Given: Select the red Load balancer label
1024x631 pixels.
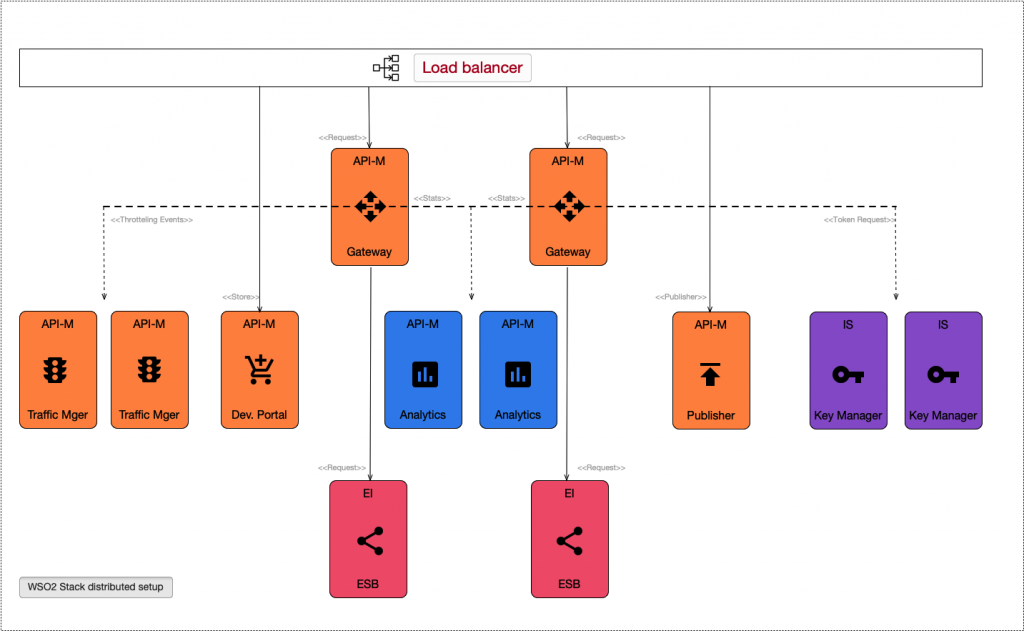Looking at the screenshot, I should [472, 68].
